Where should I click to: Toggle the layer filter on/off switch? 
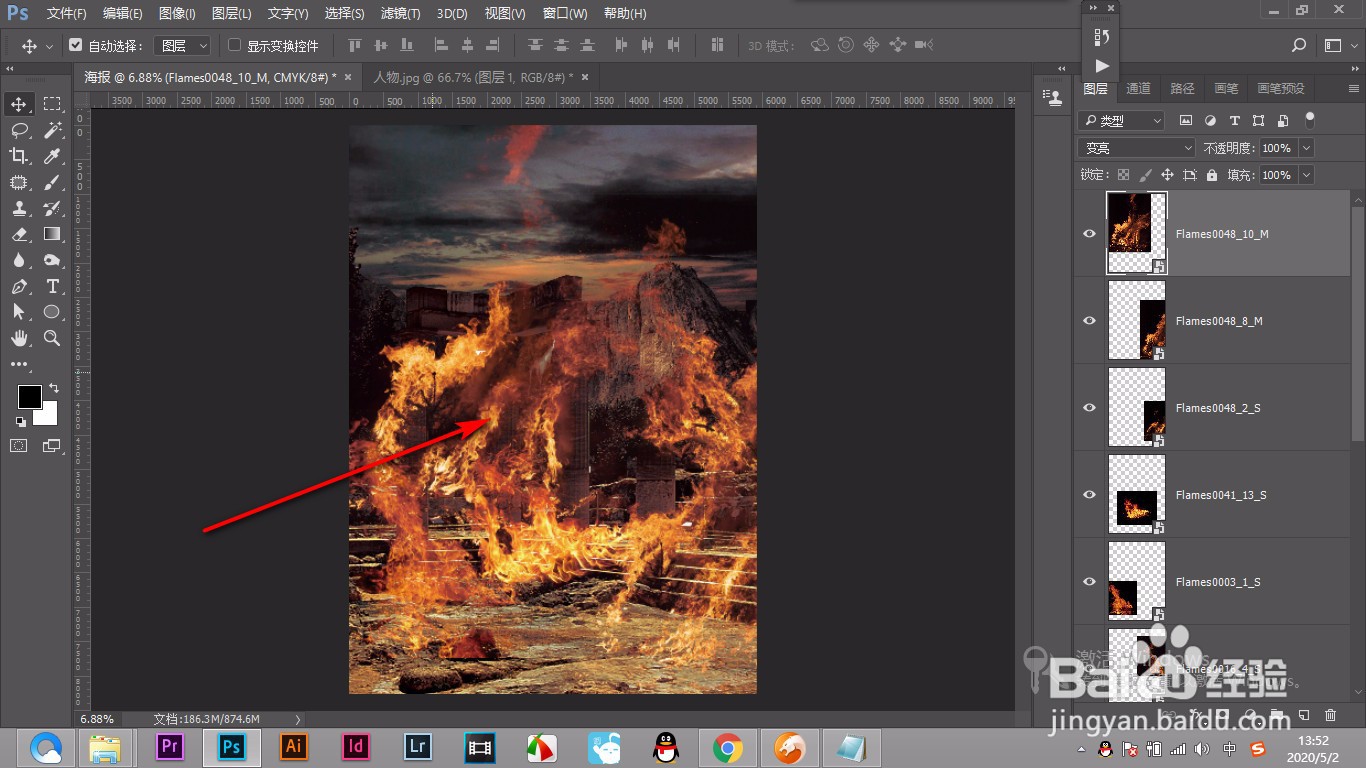[x=1310, y=120]
